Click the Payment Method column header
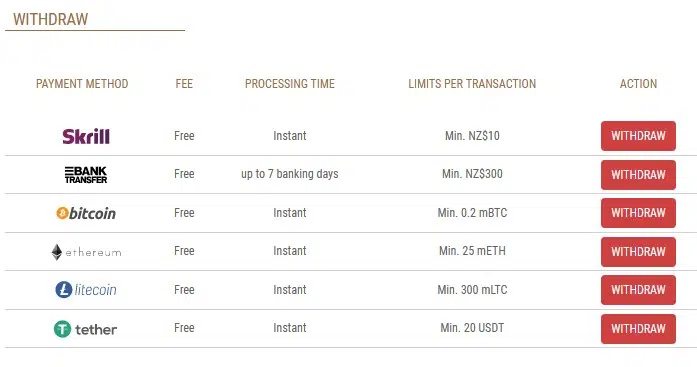 pyautogui.click(x=82, y=84)
